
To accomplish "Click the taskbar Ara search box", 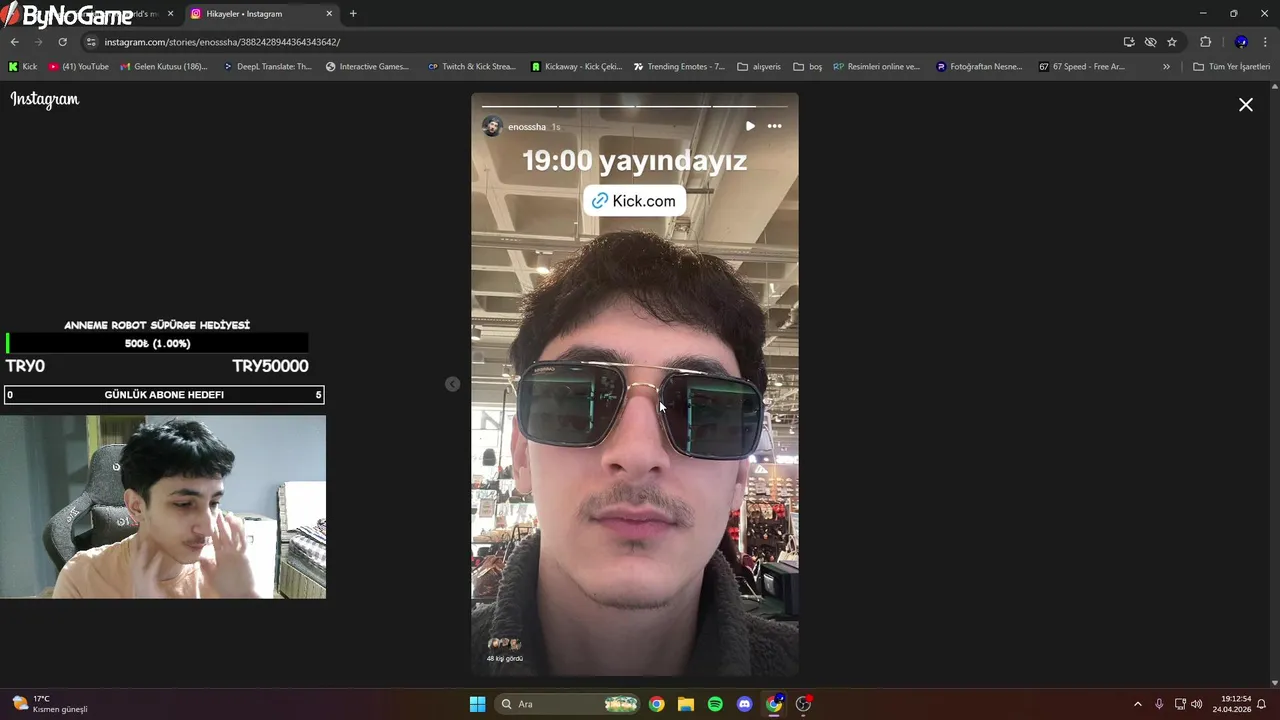I will click(568, 704).
